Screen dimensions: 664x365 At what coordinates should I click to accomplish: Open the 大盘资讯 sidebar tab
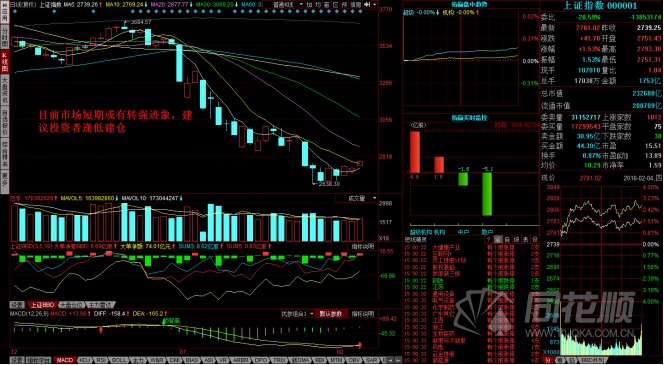click(x=5, y=91)
